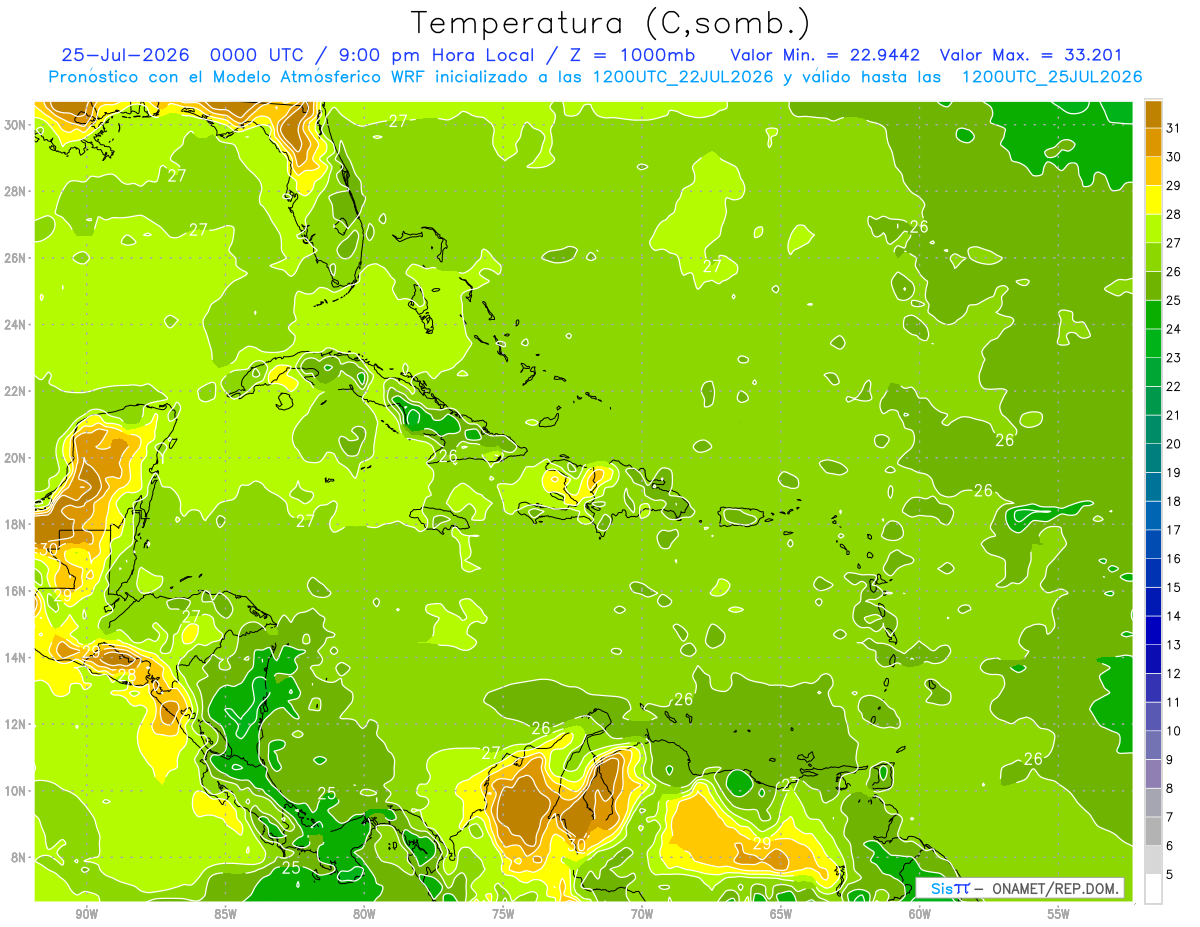Screen dimensions: 1200x927
Task: Click the legend scale value '31'
Action: click(1174, 128)
